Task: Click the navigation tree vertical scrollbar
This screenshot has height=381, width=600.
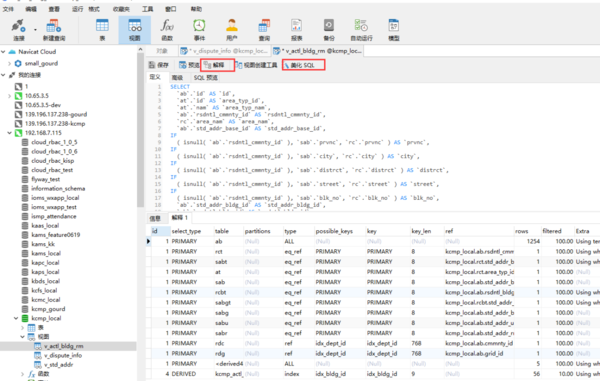Action: click(140, 130)
